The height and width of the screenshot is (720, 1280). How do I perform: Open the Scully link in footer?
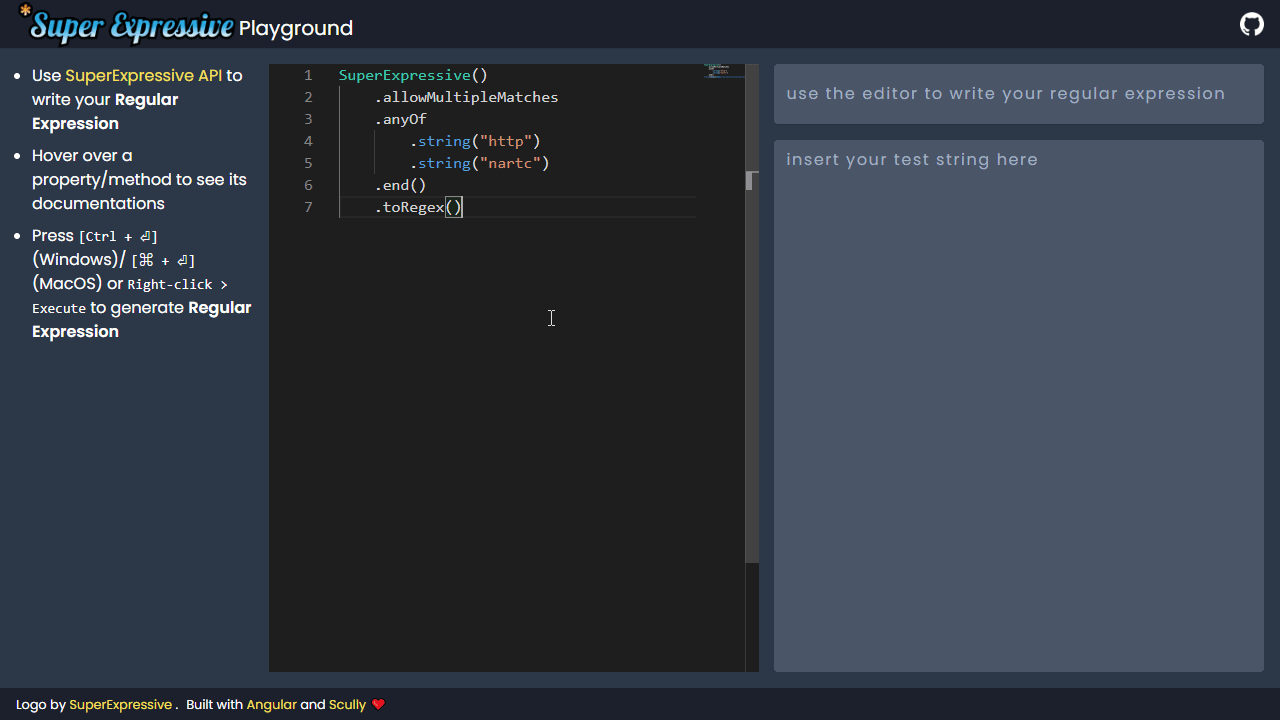click(x=347, y=704)
